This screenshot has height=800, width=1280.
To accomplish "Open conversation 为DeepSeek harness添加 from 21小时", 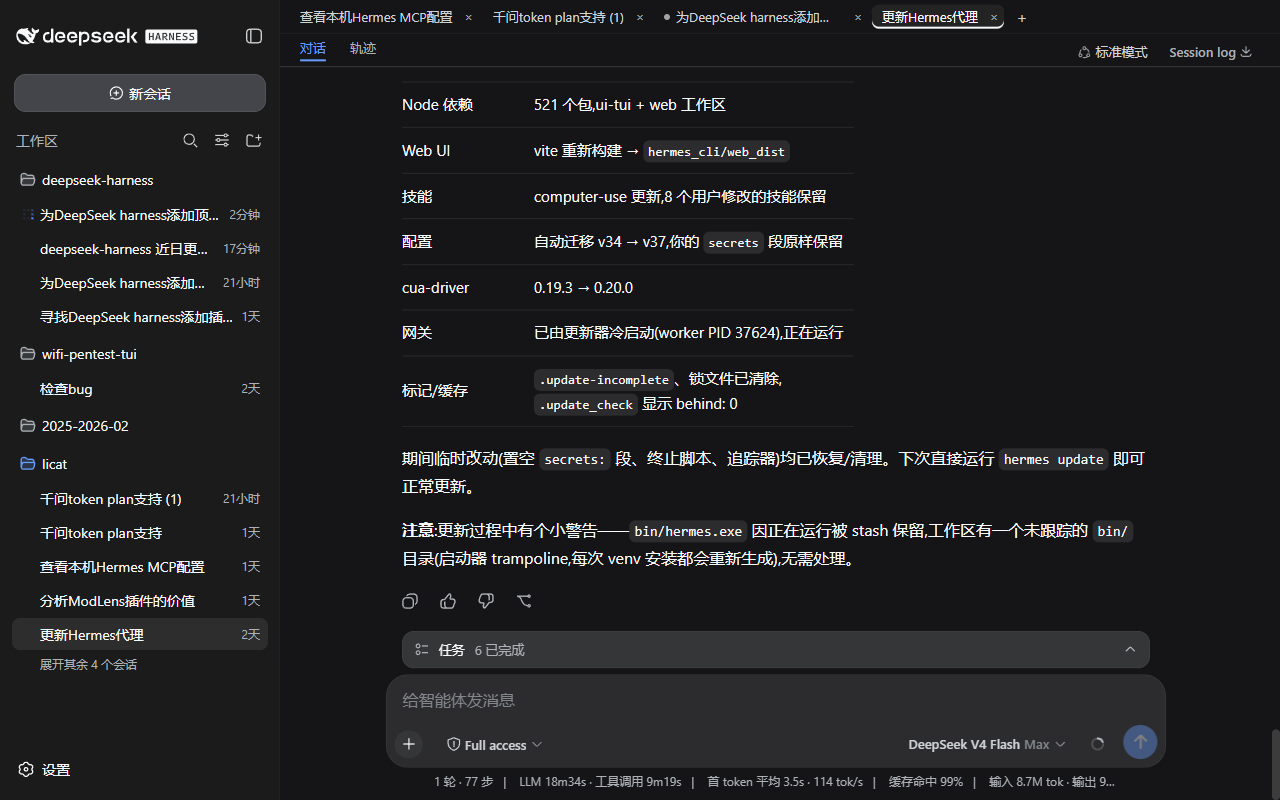I will (140, 283).
